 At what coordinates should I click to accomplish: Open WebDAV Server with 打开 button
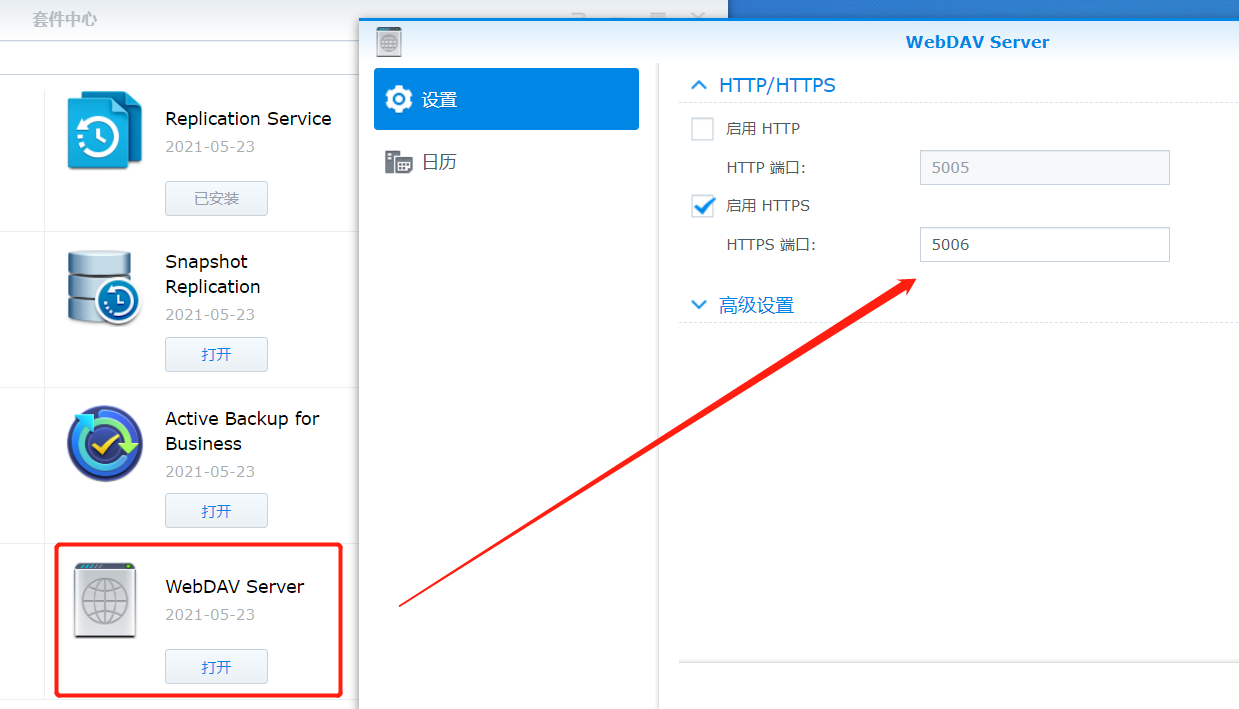click(x=216, y=667)
